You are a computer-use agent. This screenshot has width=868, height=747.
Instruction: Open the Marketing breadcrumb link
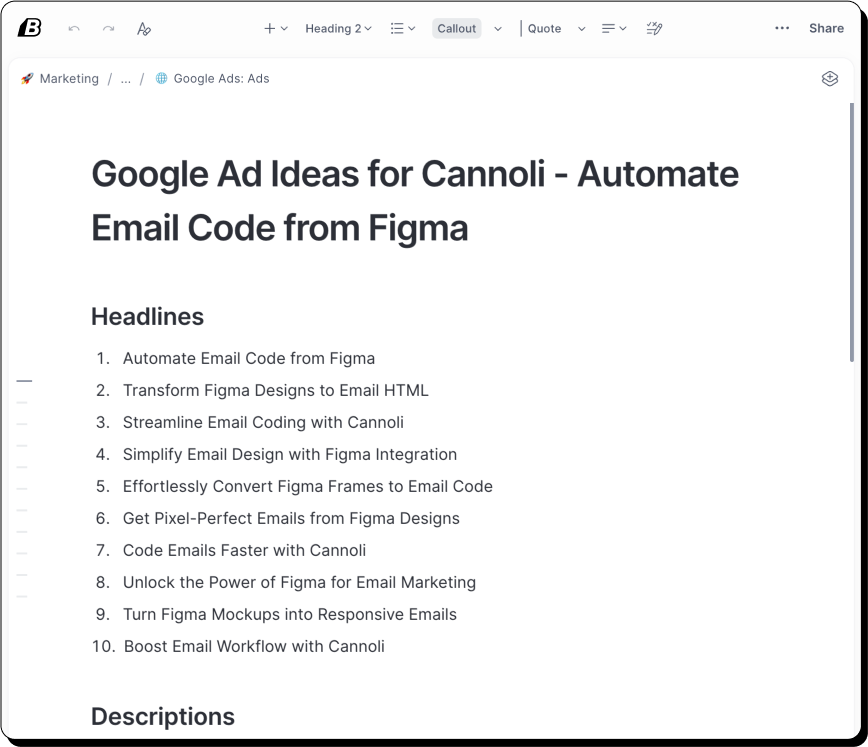click(x=69, y=78)
